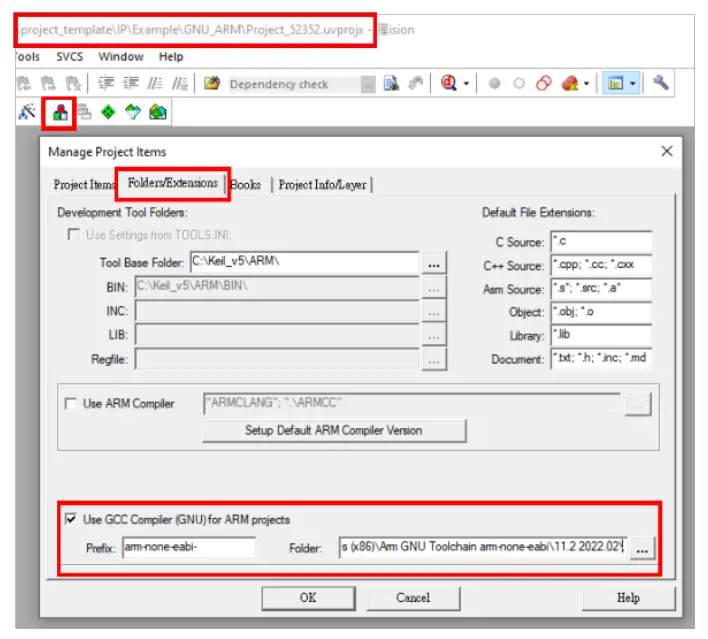This screenshot has width=708, height=639.
Task: Click the GCC Folder path field
Action: (483, 547)
